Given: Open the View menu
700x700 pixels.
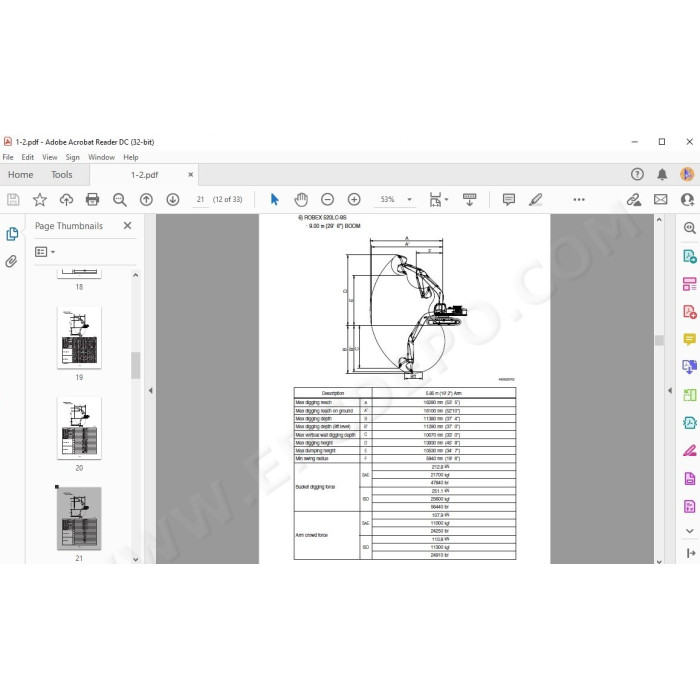Looking at the screenshot, I should (x=50, y=157).
